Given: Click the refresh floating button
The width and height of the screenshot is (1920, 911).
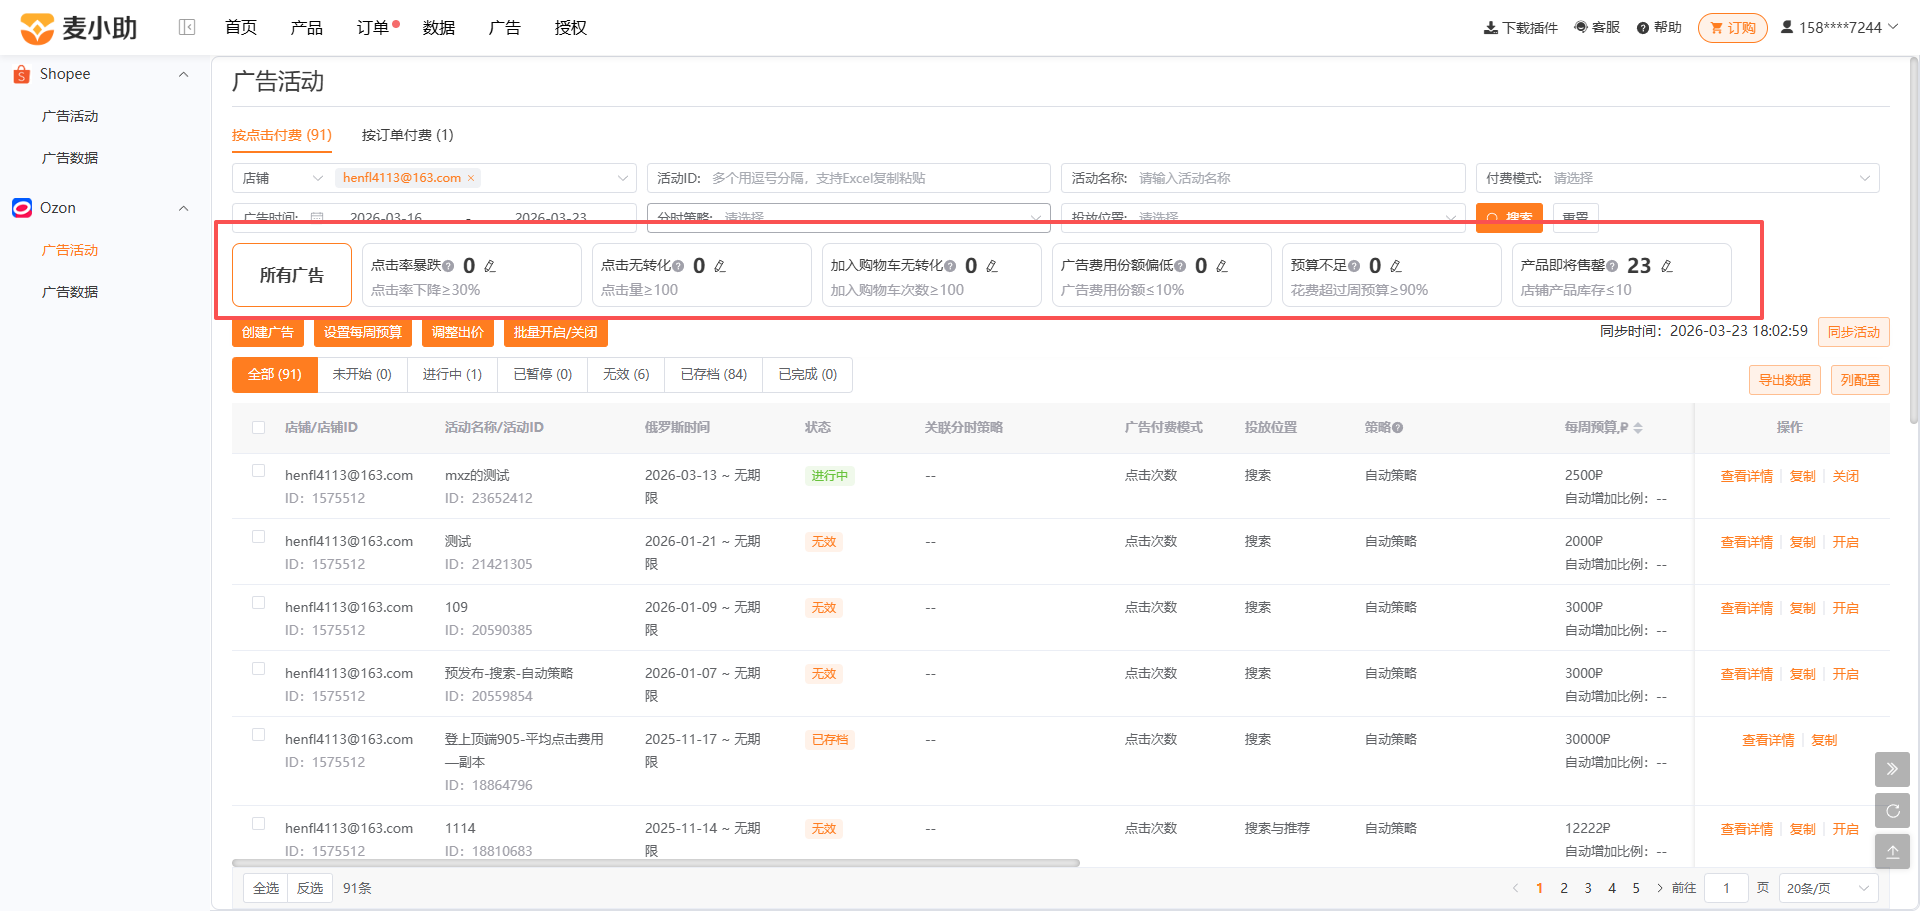Looking at the screenshot, I should (x=1892, y=811).
